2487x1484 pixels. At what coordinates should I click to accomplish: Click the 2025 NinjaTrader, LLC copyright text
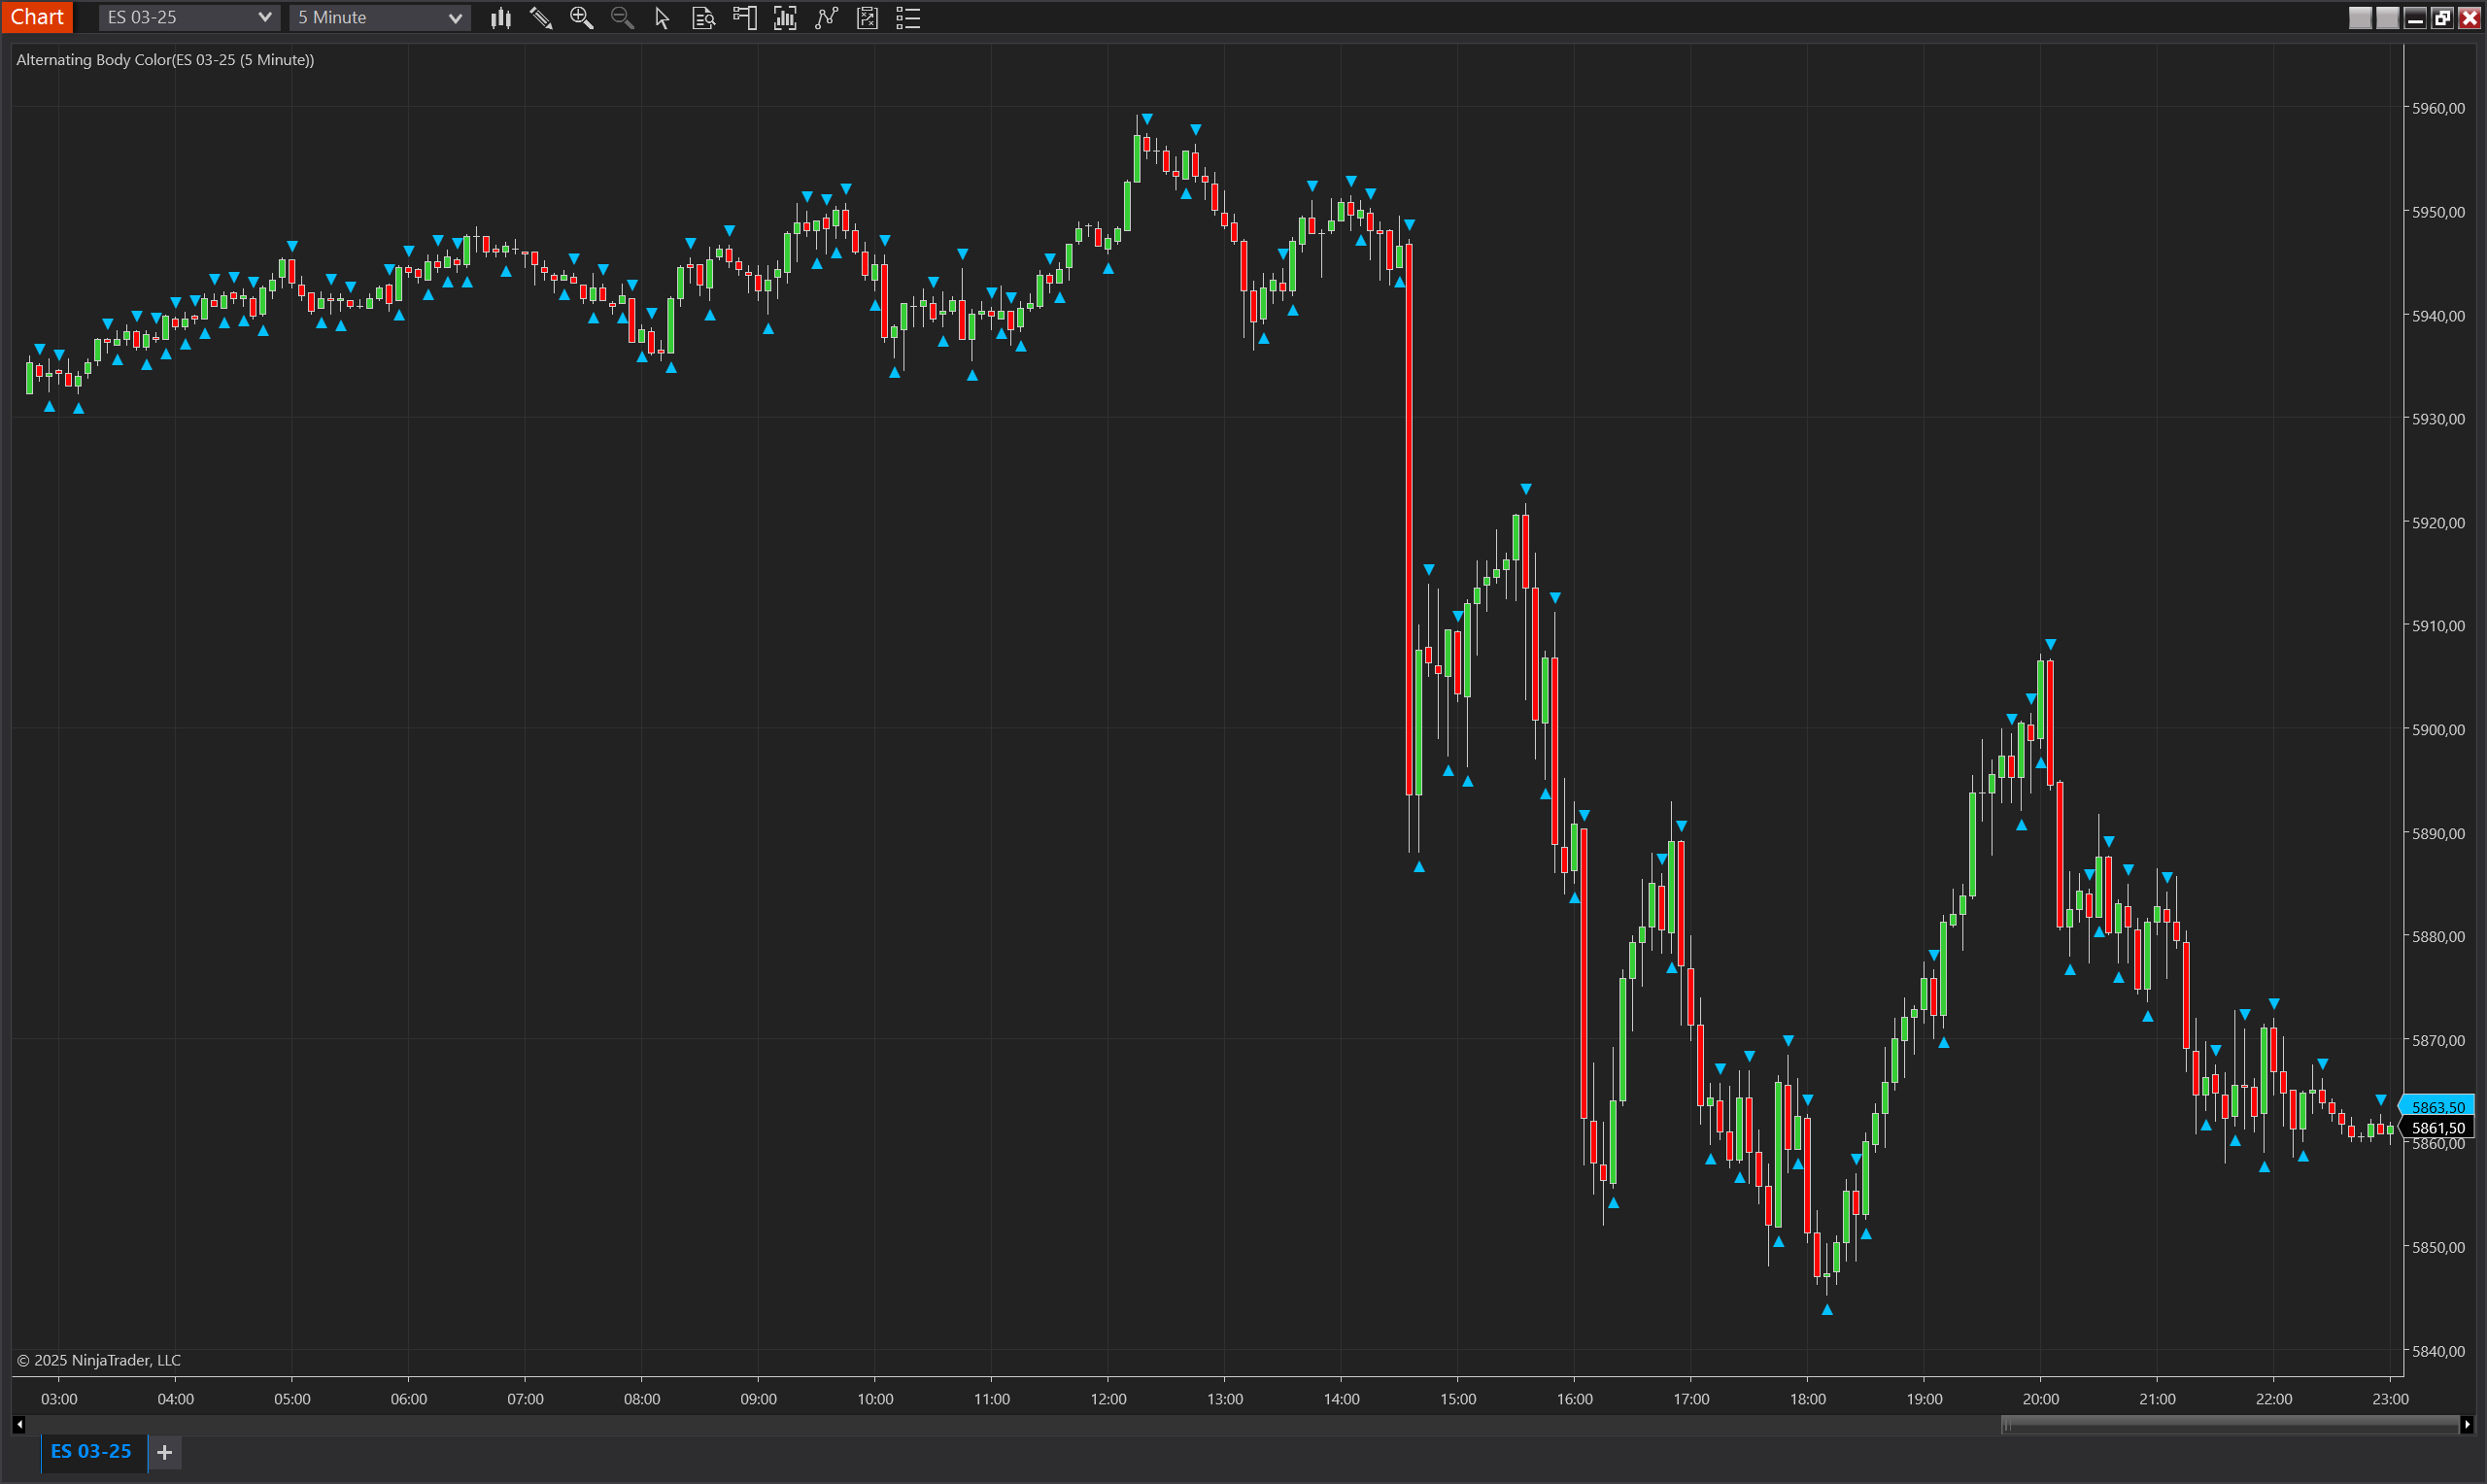[x=98, y=1360]
